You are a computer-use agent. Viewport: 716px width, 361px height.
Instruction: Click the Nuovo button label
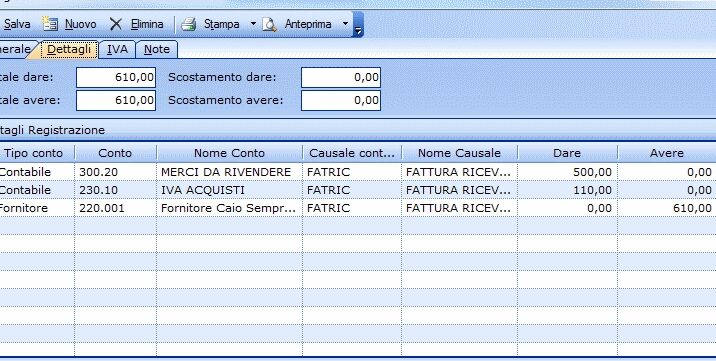[80, 24]
